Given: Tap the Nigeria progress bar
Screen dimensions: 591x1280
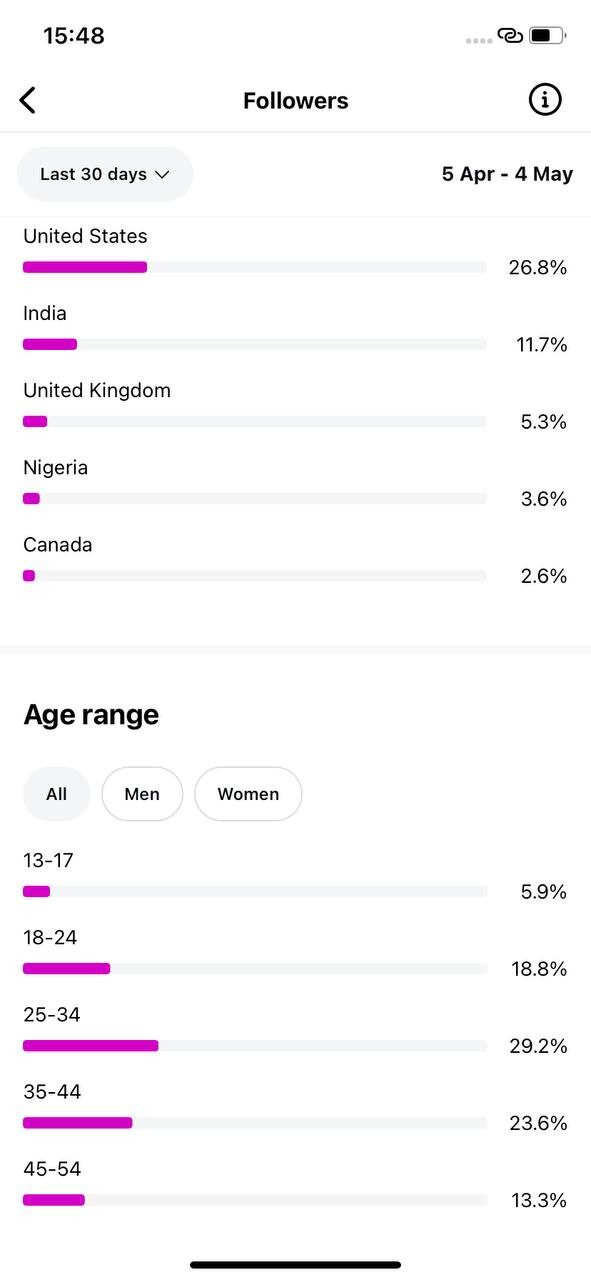Looking at the screenshot, I should [x=255, y=498].
